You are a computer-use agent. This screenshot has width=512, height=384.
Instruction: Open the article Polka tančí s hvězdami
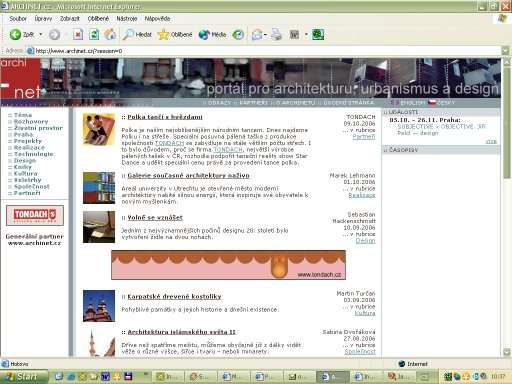click(165, 117)
